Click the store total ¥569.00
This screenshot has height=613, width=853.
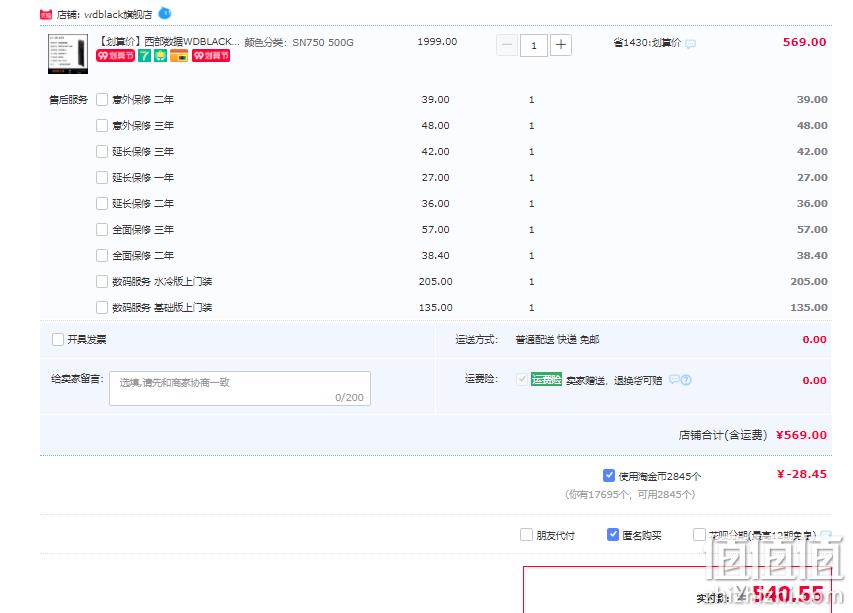click(801, 435)
